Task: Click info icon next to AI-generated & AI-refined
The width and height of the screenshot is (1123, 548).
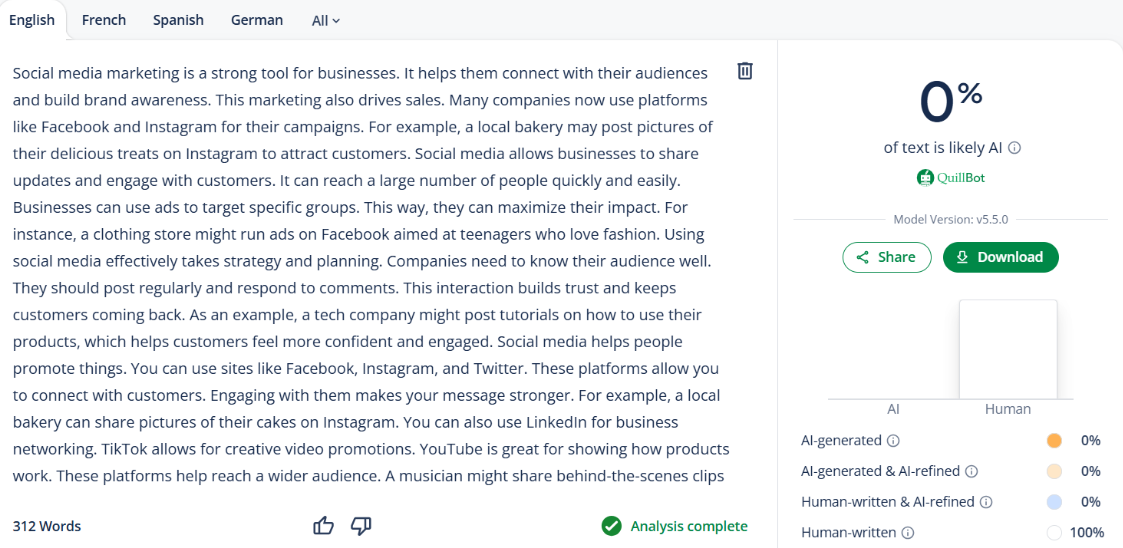Action: [x=971, y=471]
